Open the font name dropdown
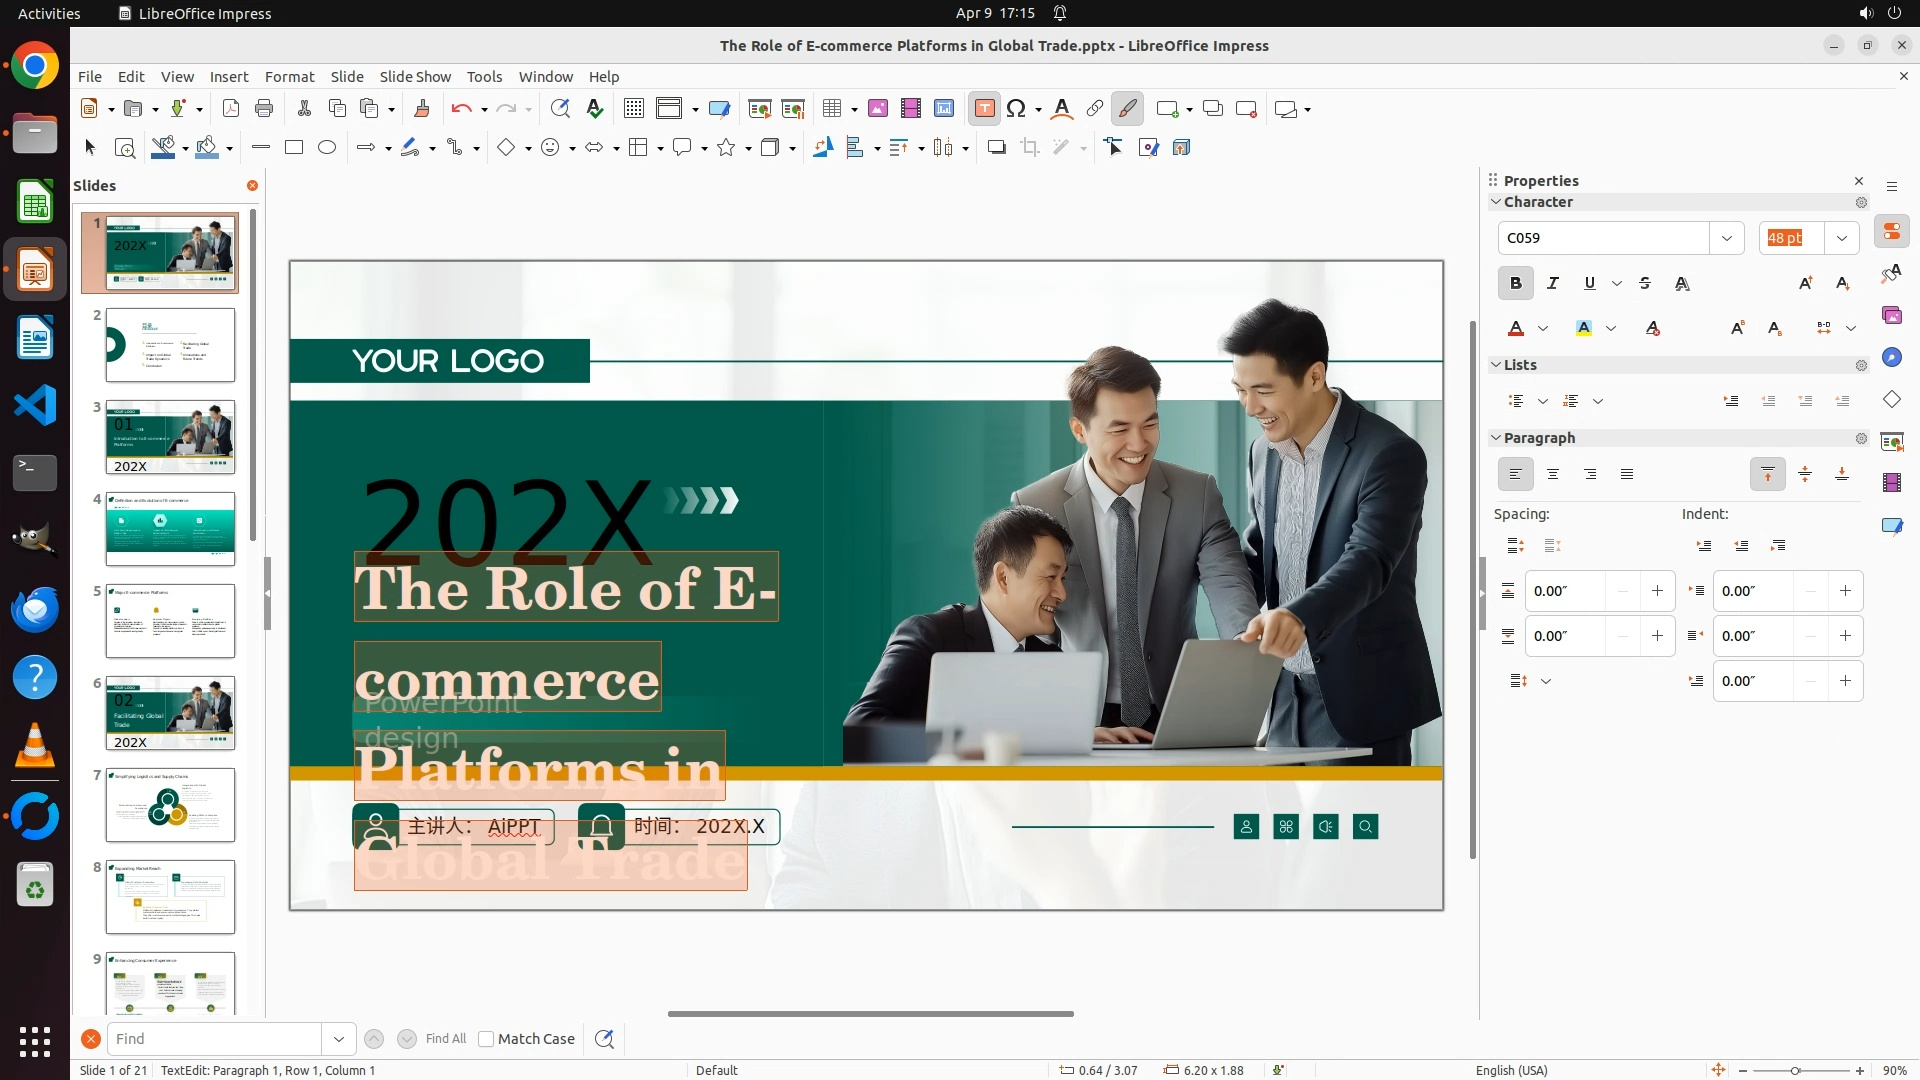The width and height of the screenshot is (1920, 1080). tap(1726, 238)
